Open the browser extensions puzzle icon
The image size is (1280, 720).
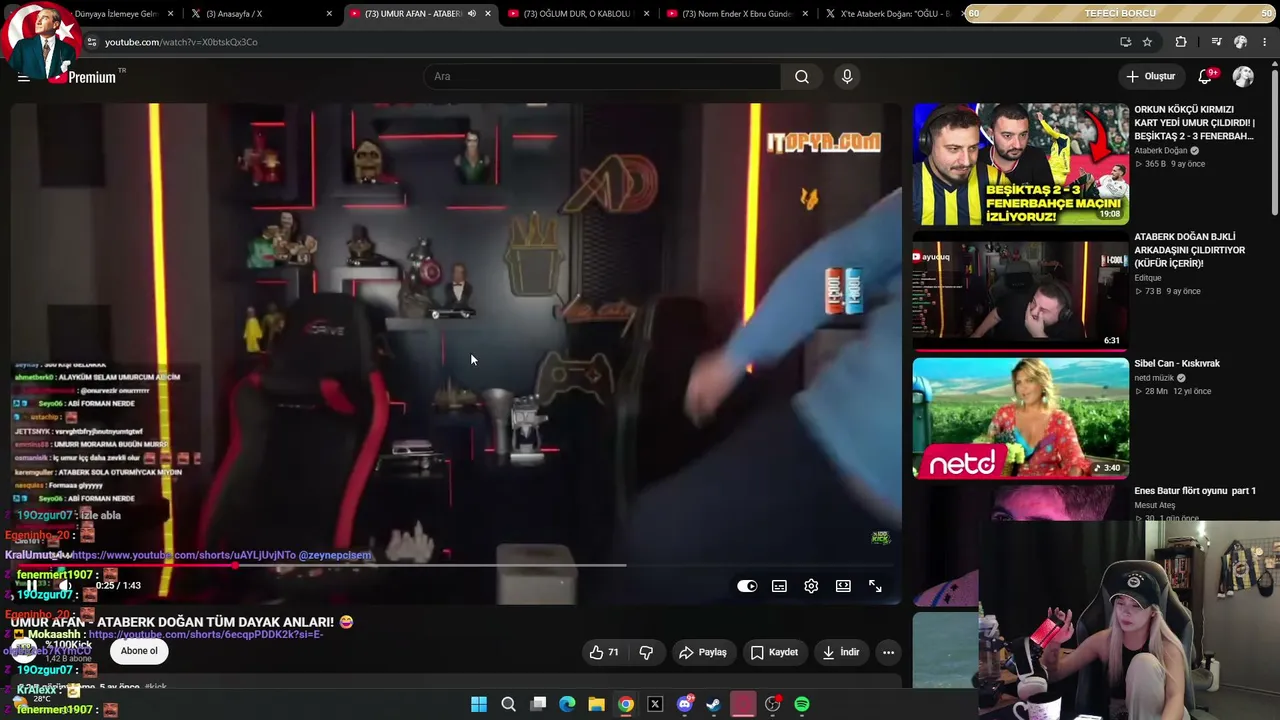pyautogui.click(x=1181, y=42)
